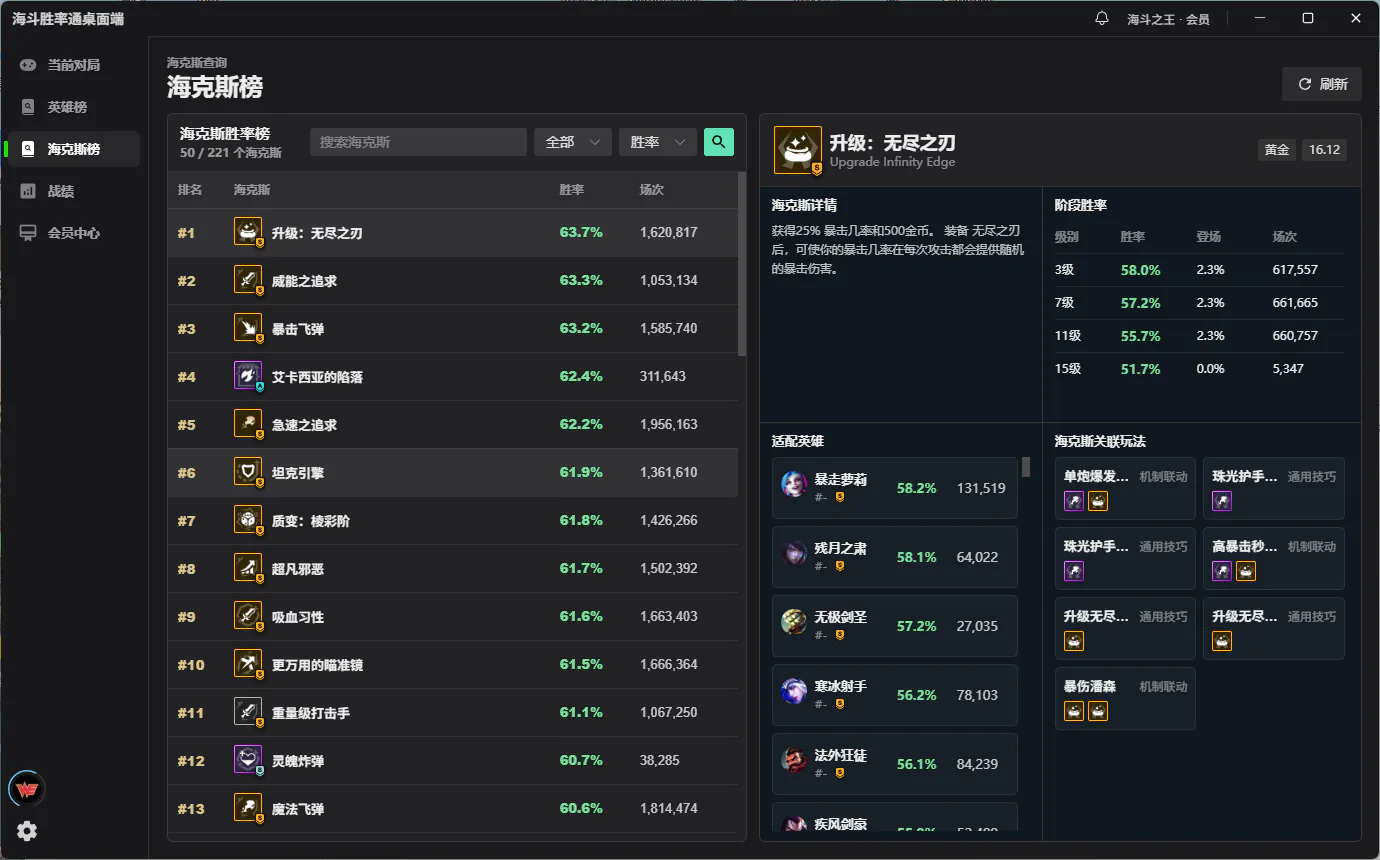The width and height of the screenshot is (1380, 860).
Task: Open the 单炮爆发 related play card
Action: click(1125, 488)
